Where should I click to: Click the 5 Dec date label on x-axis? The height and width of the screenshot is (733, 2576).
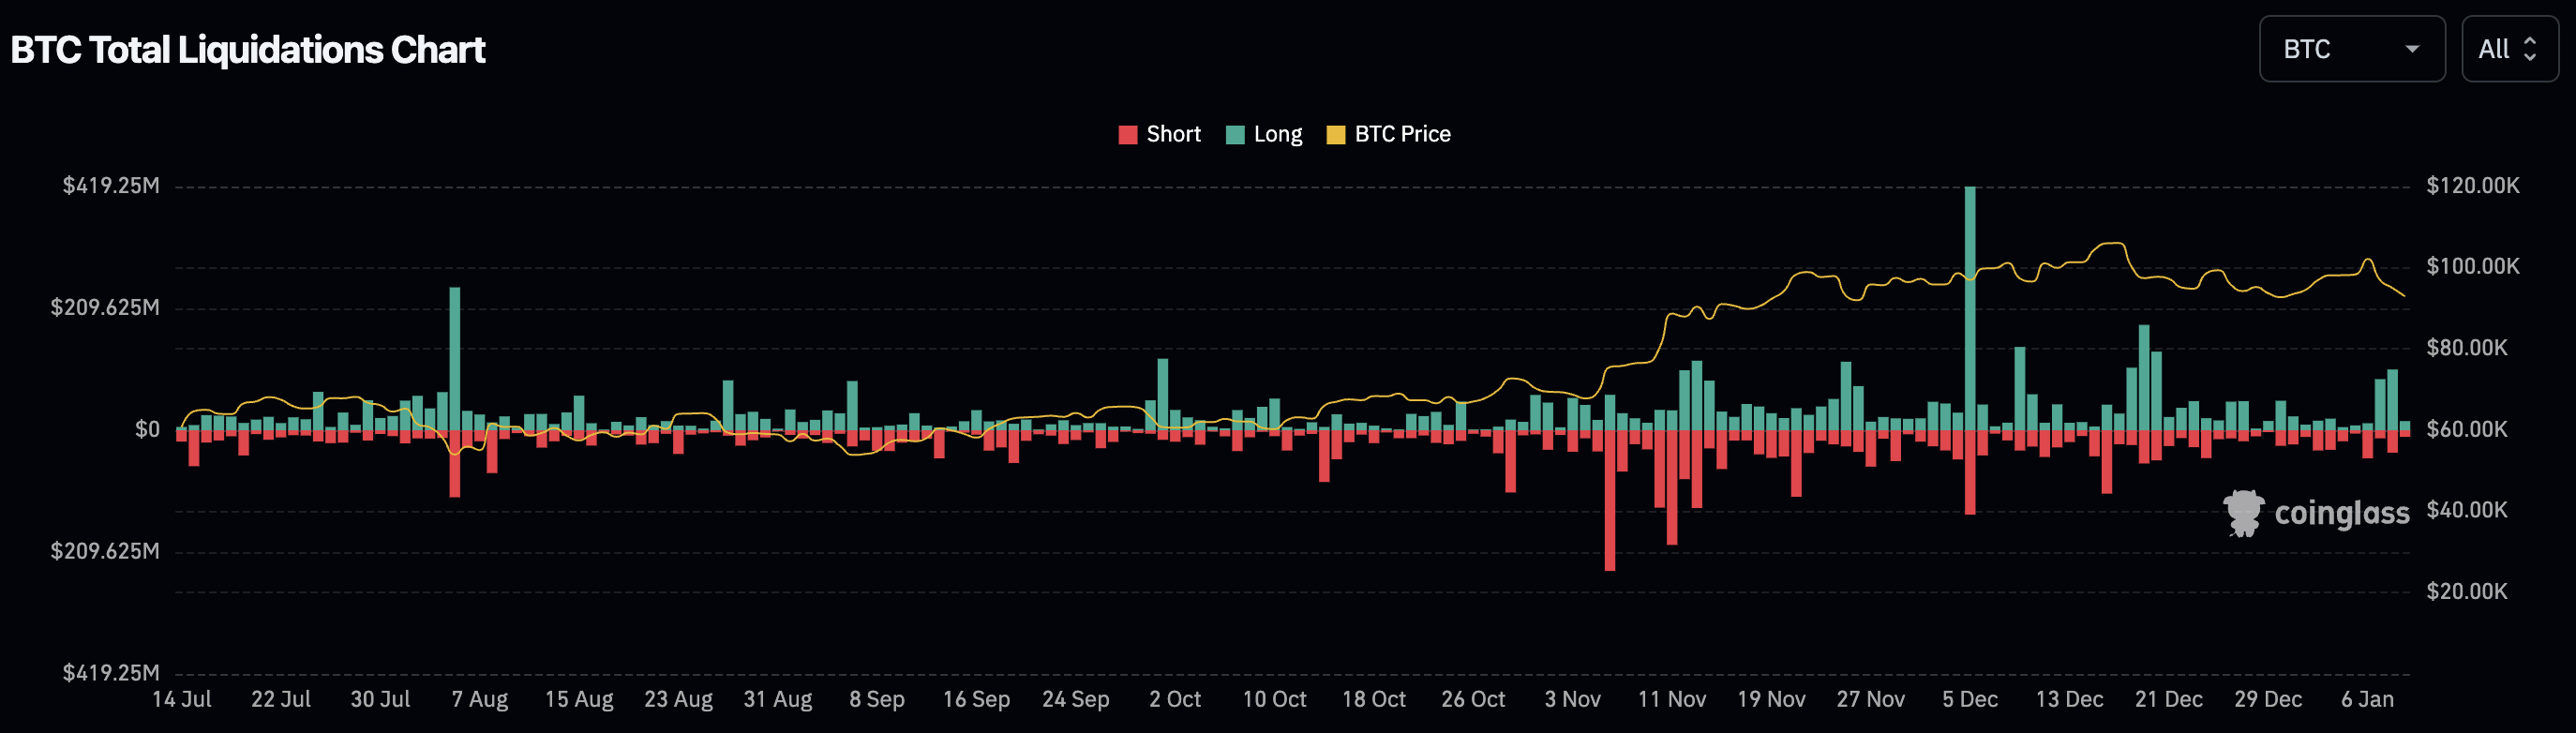1969,699
